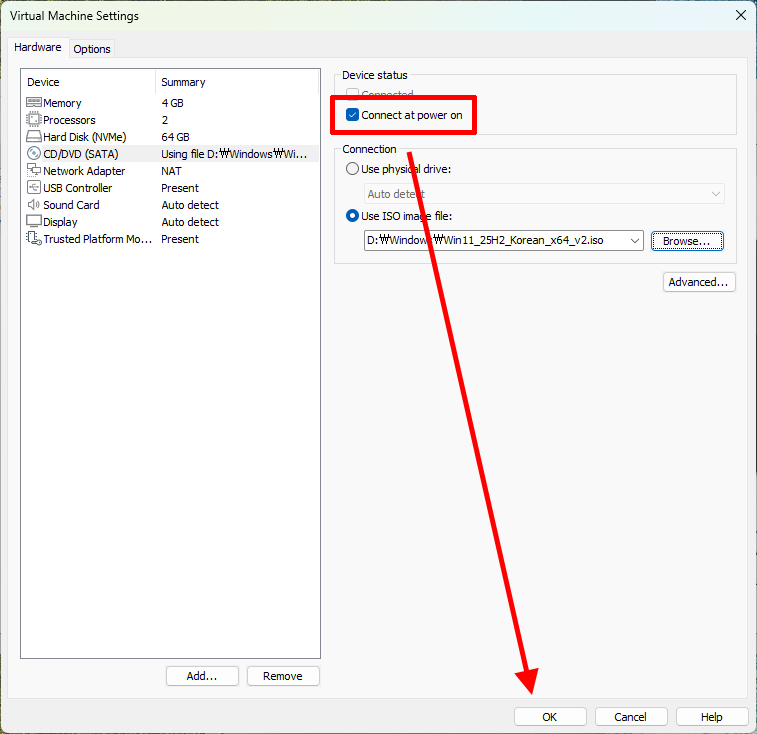Image resolution: width=757 pixels, height=734 pixels.
Task: Click the 64 GB hard disk summary
Action: (x=175, y=137)
